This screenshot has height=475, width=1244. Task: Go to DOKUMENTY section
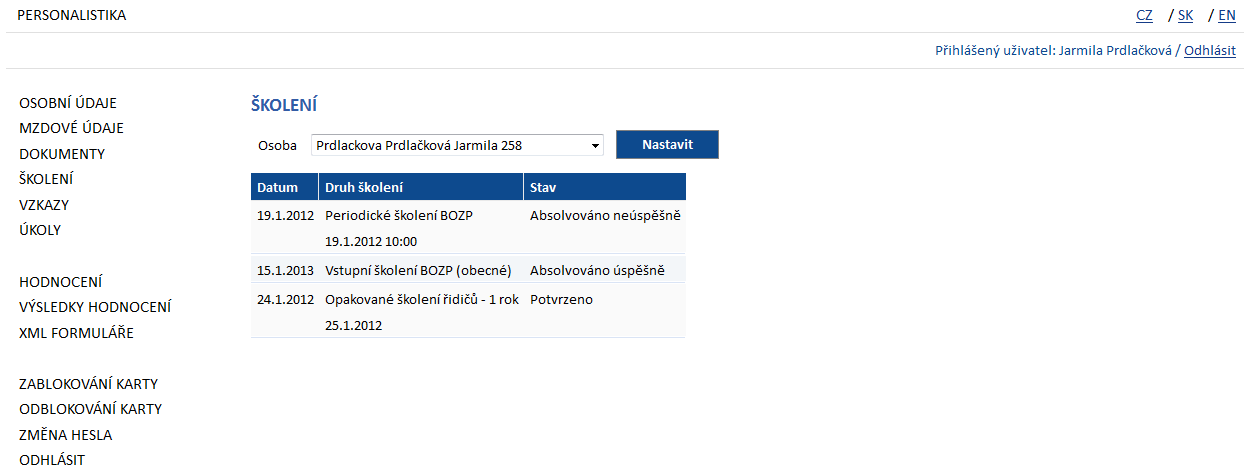point(62,154)
